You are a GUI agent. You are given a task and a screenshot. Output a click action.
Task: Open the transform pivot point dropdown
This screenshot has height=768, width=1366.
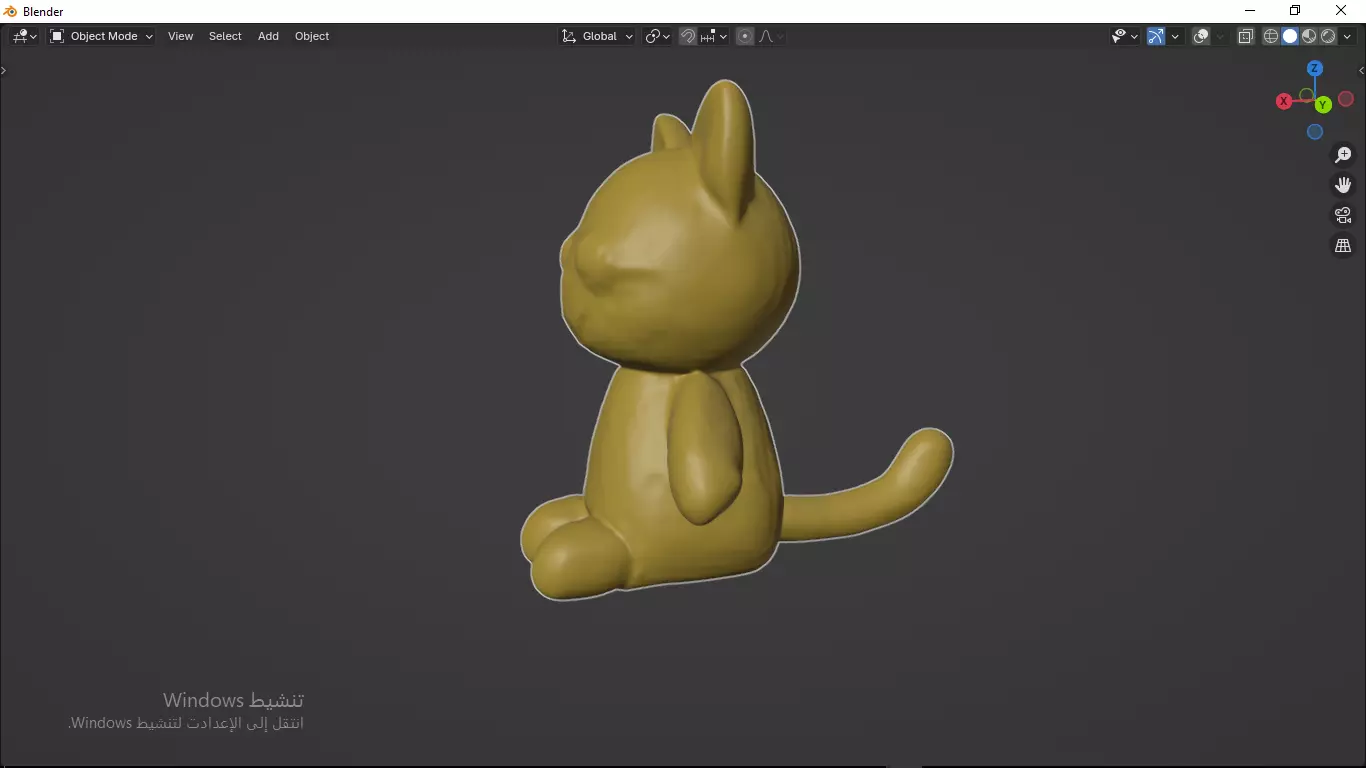pyautogui.click(x=657, y=36)
